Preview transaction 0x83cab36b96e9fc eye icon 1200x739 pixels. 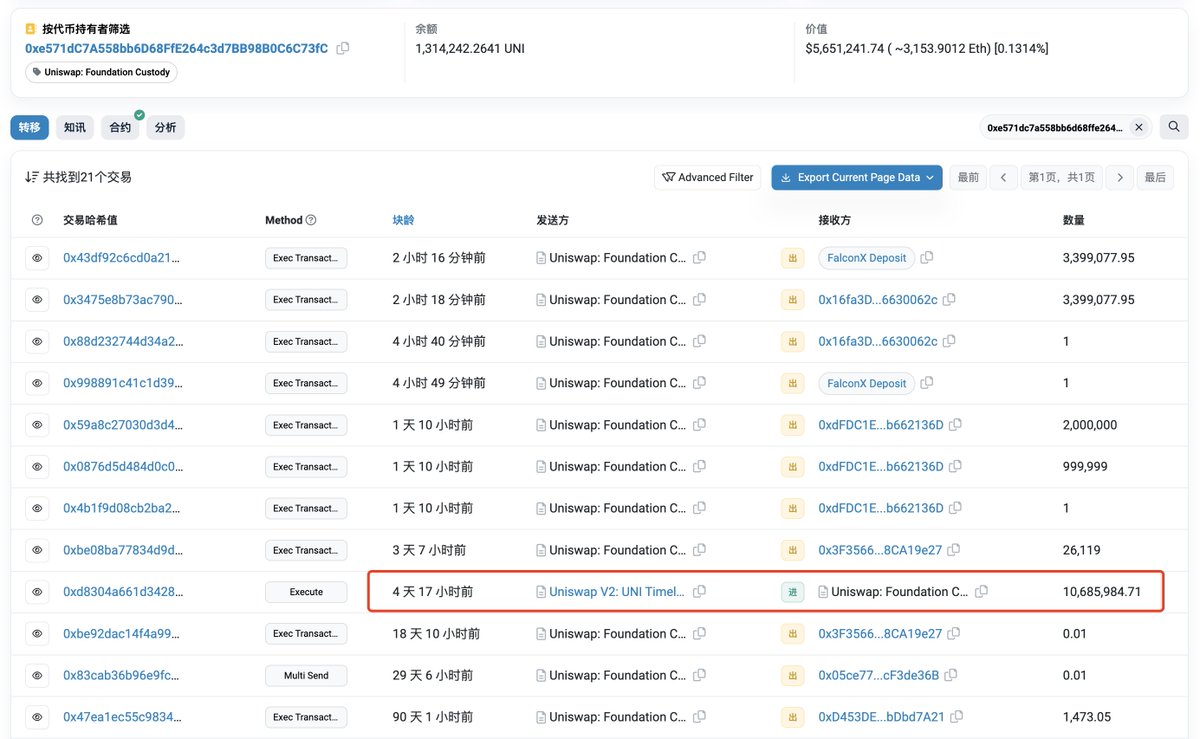coord(37,675)
